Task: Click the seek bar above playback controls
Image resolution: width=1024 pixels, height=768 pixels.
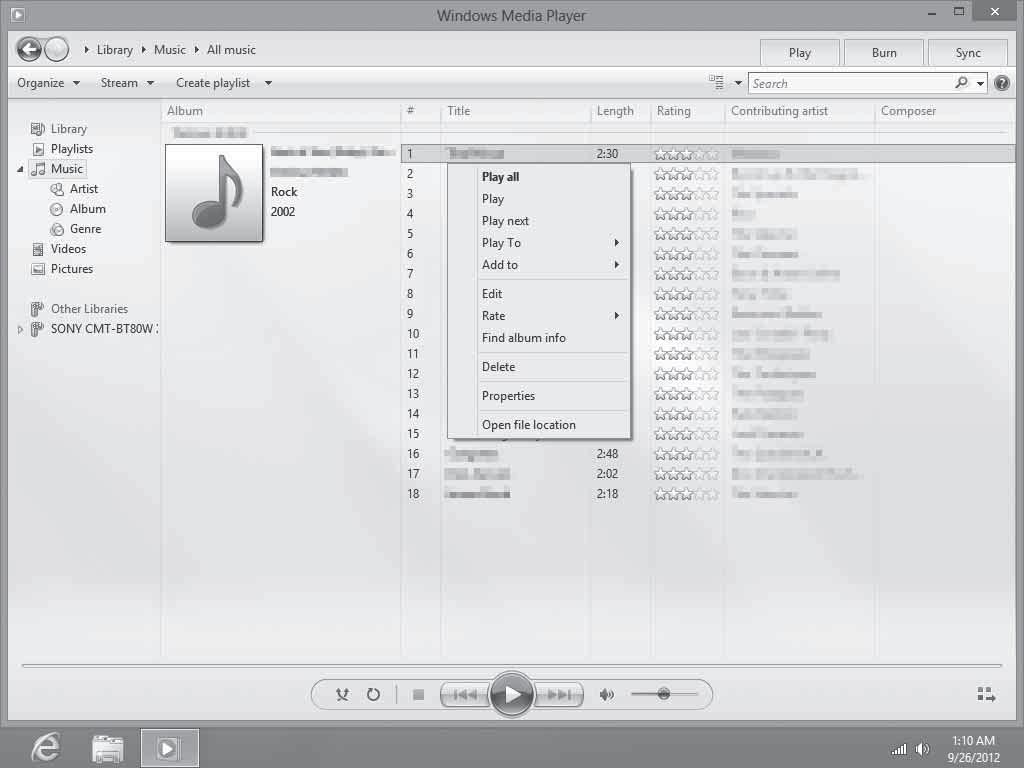Action: click(511, 665)
